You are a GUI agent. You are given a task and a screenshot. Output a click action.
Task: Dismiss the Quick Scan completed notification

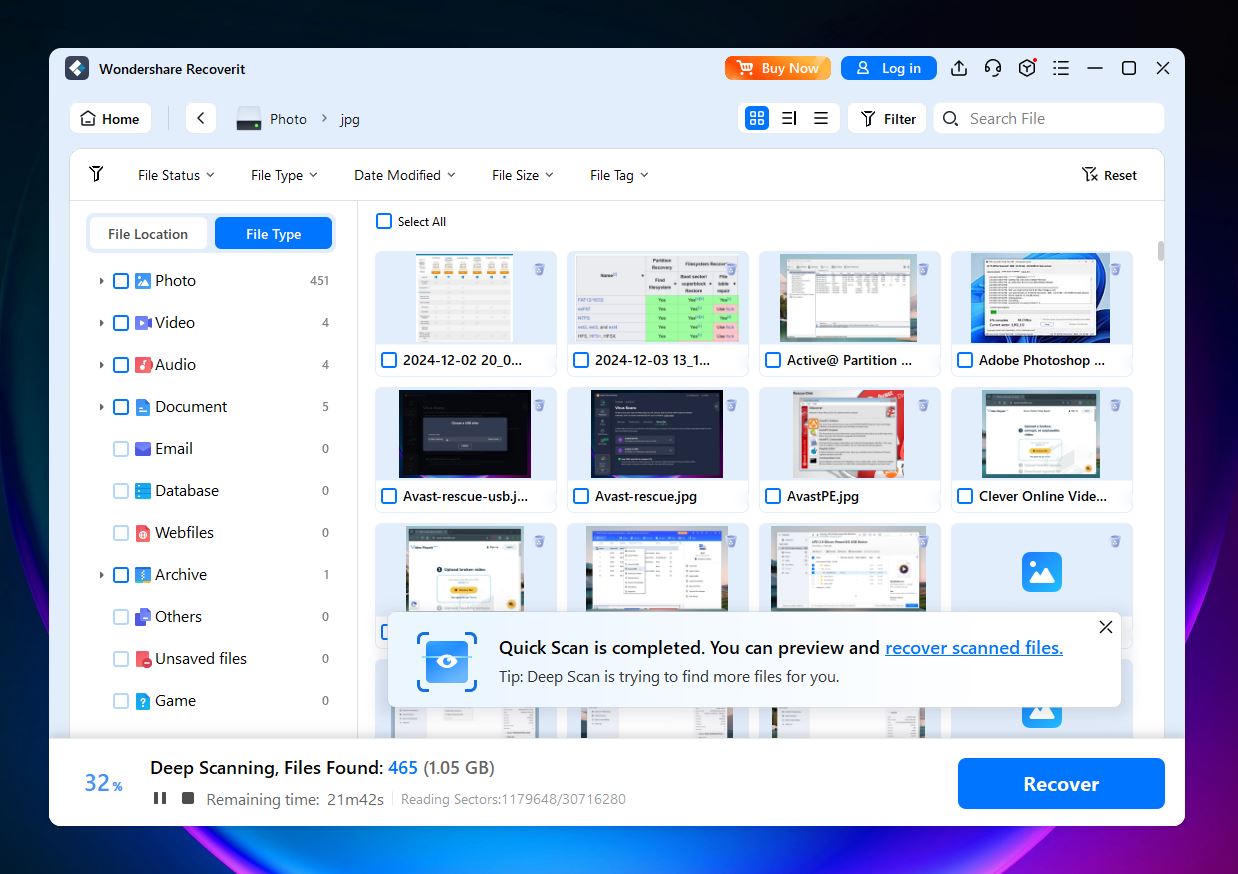click(1105, 627)
